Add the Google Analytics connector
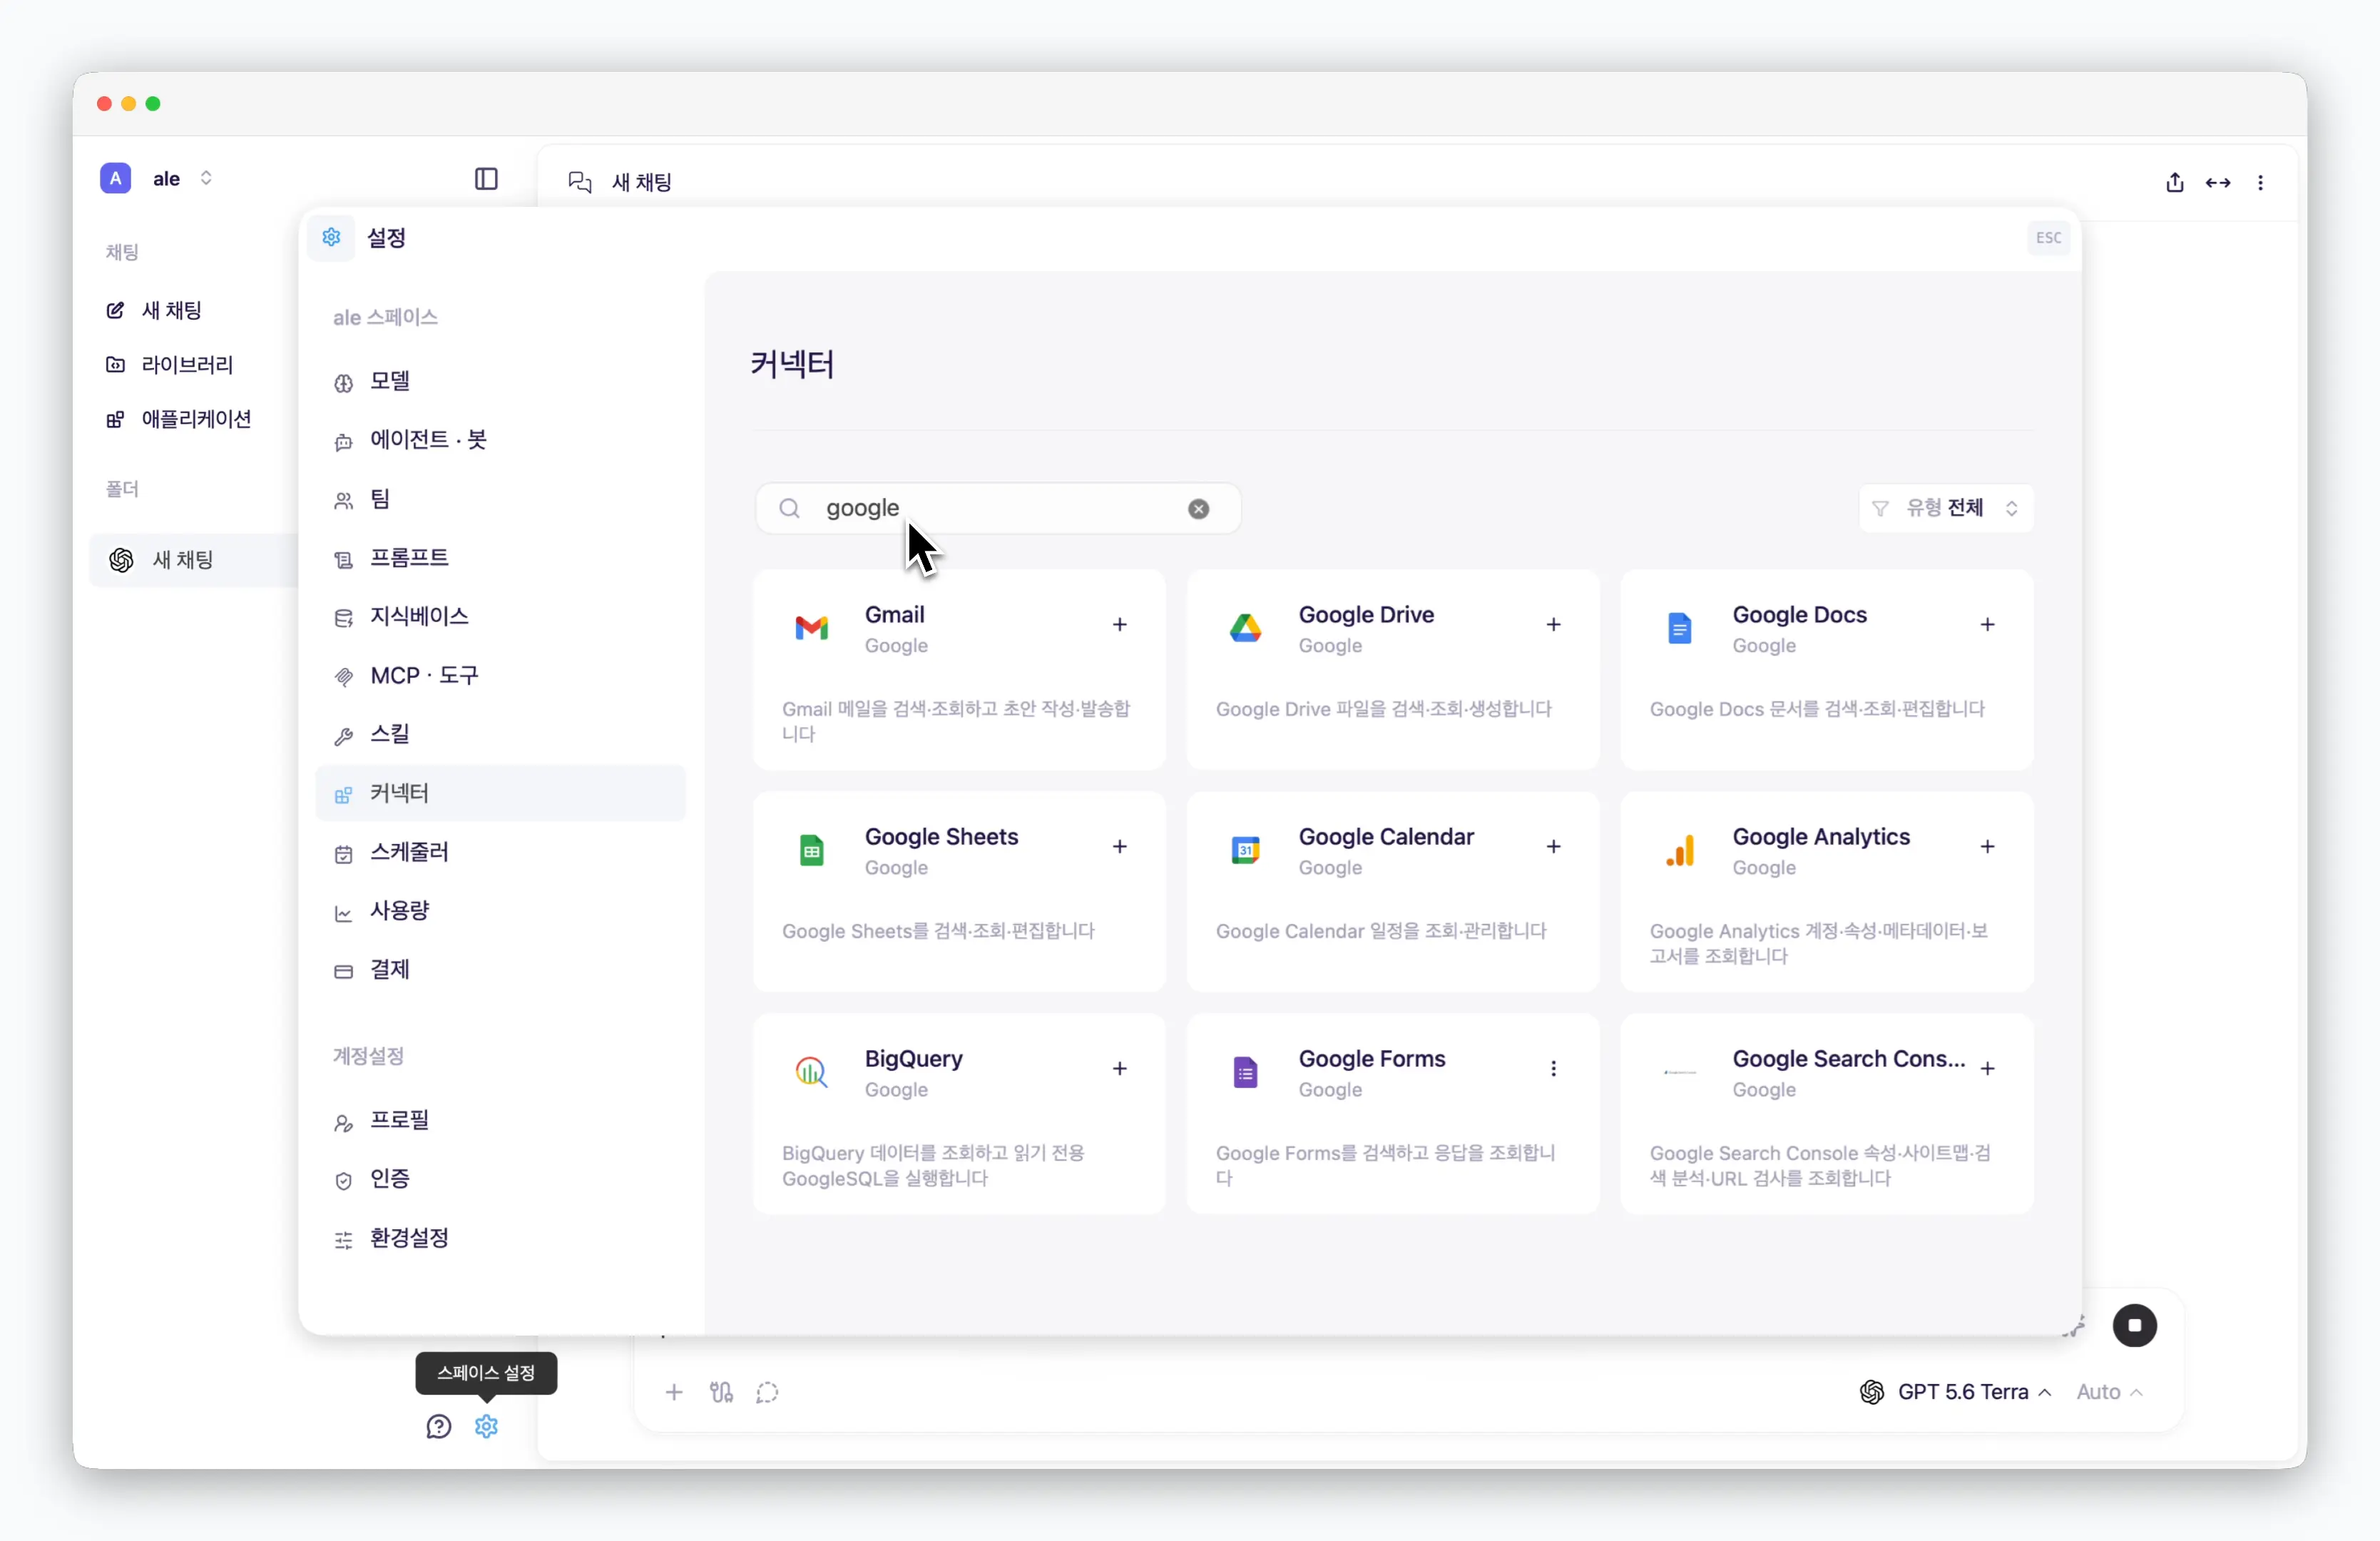 coord(1987,847)
